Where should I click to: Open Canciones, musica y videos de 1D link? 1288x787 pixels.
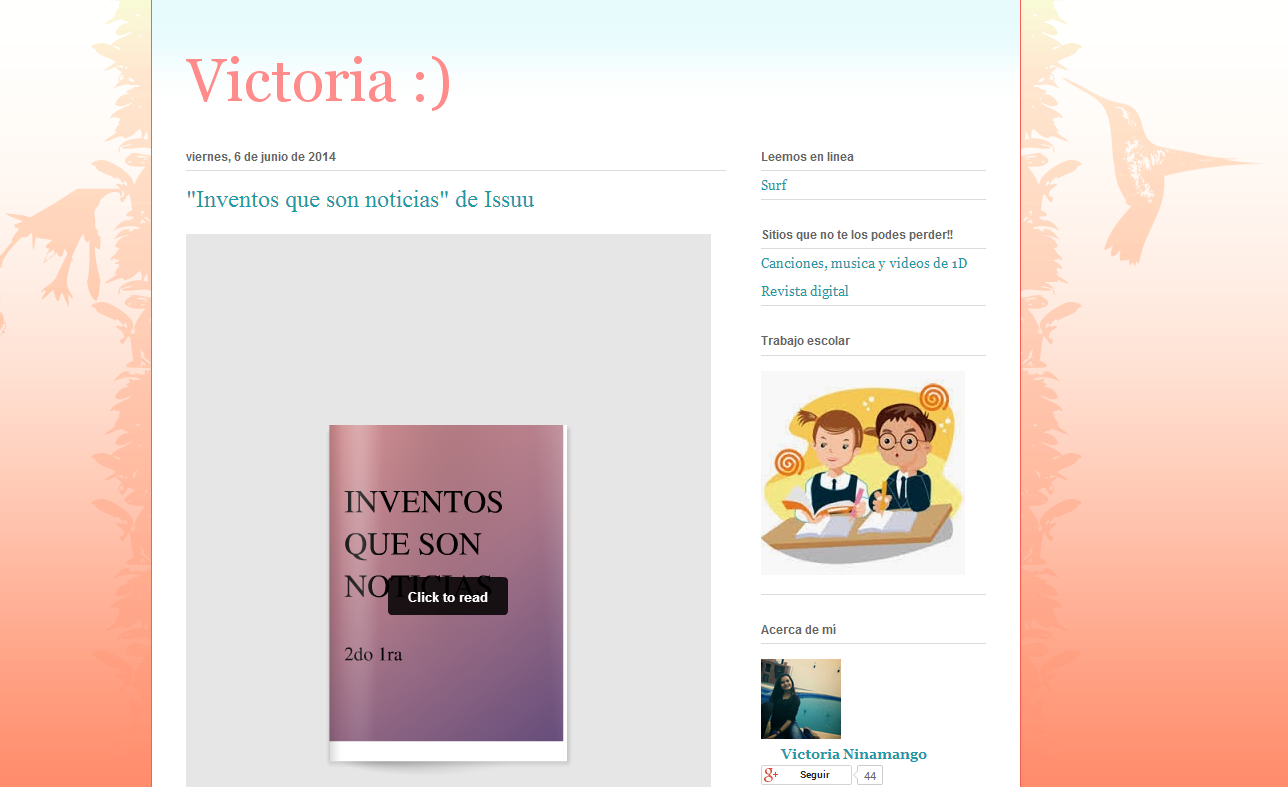pyautogui.click(x=863, y=263)
